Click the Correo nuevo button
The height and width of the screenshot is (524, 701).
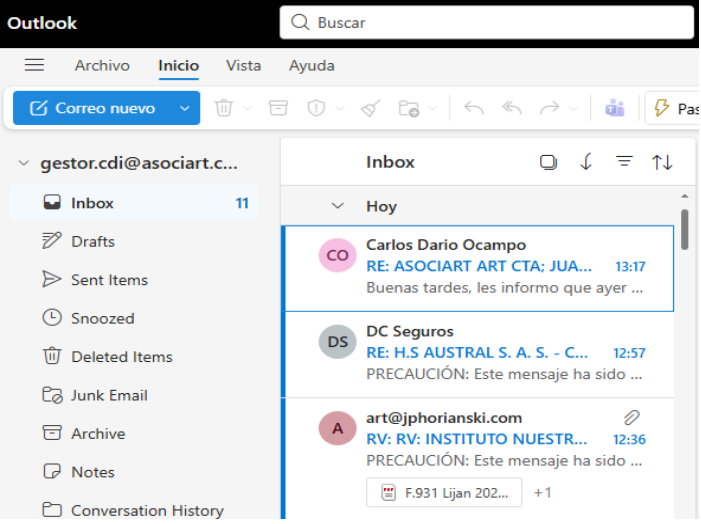pos(92,108)
